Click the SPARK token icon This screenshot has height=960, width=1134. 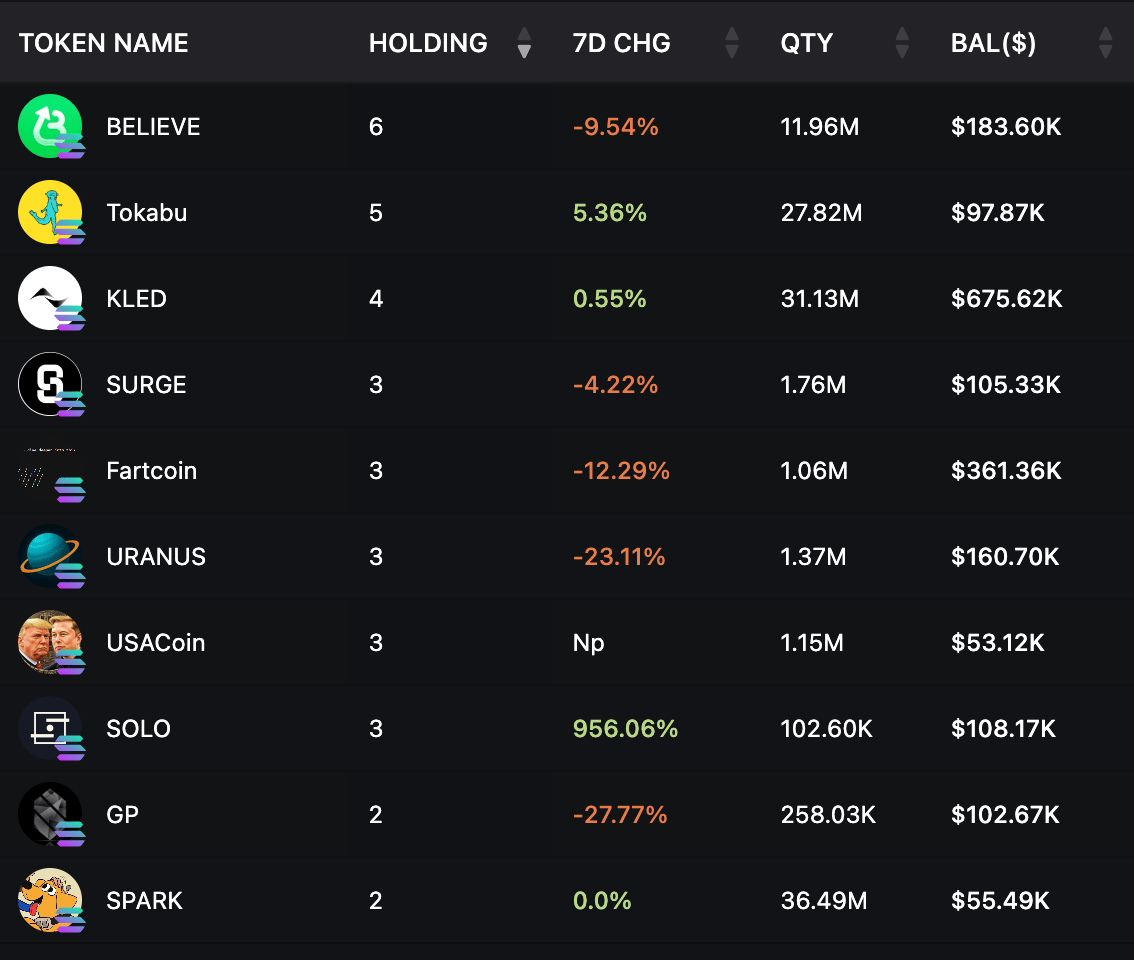click(49, 900)
